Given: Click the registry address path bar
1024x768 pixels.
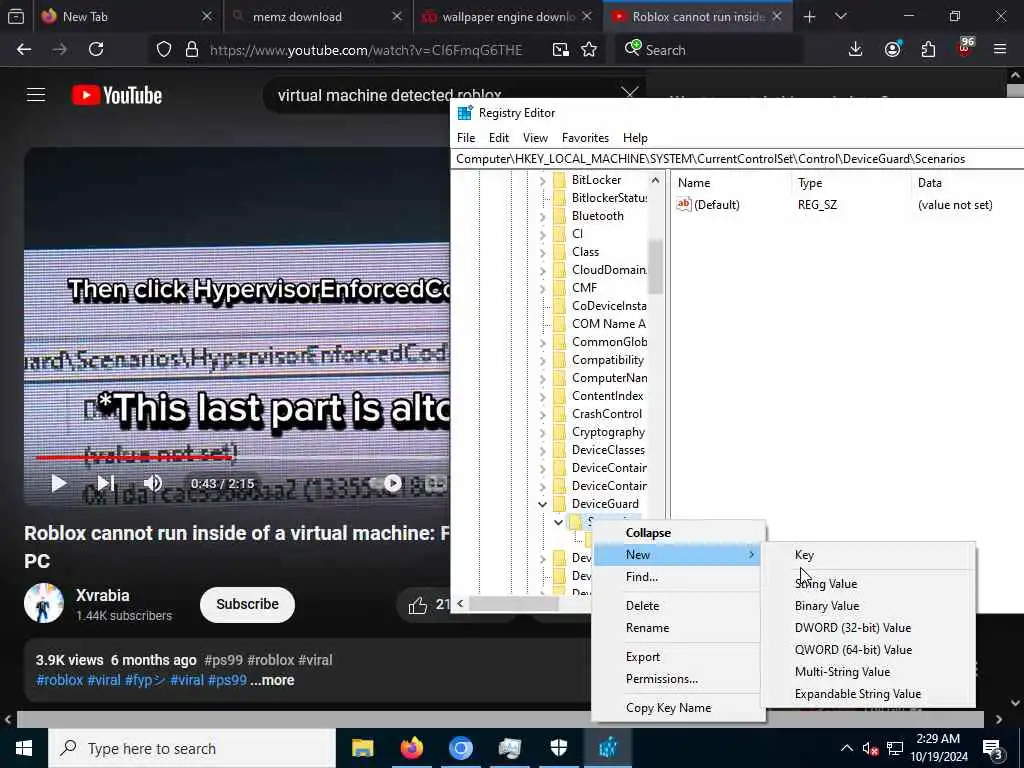Looking at the screenshot, I should pyautogui.click(x=738, y=159).
